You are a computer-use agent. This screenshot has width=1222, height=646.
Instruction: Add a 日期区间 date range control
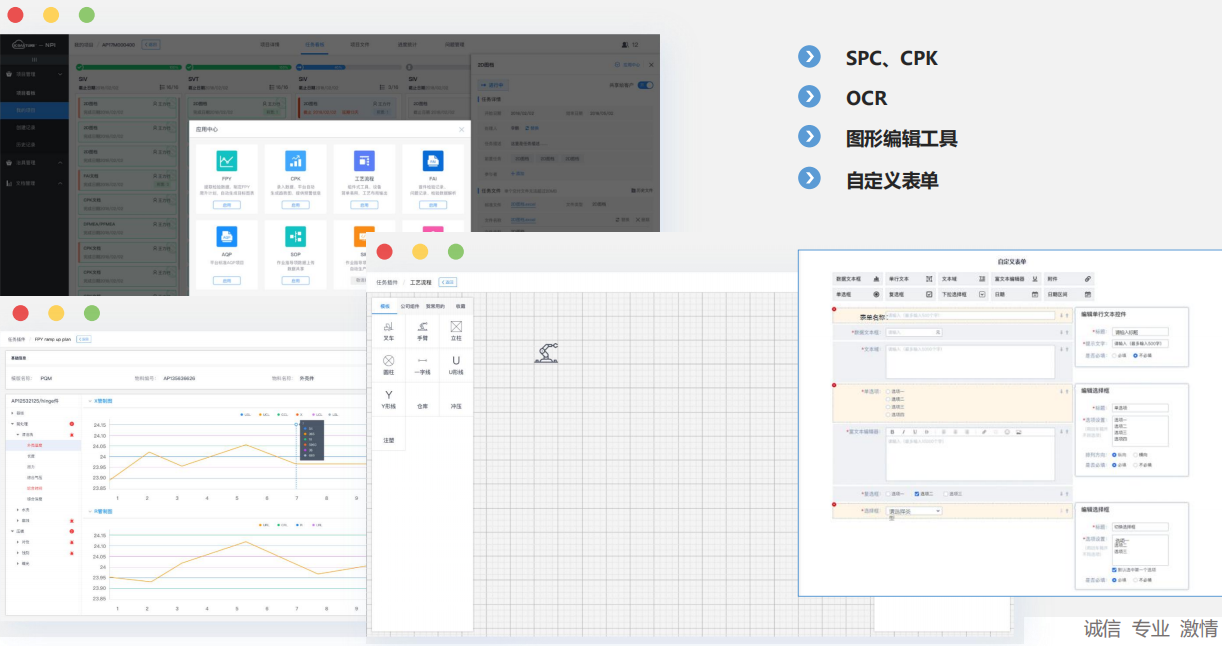tap(1069, 295)
